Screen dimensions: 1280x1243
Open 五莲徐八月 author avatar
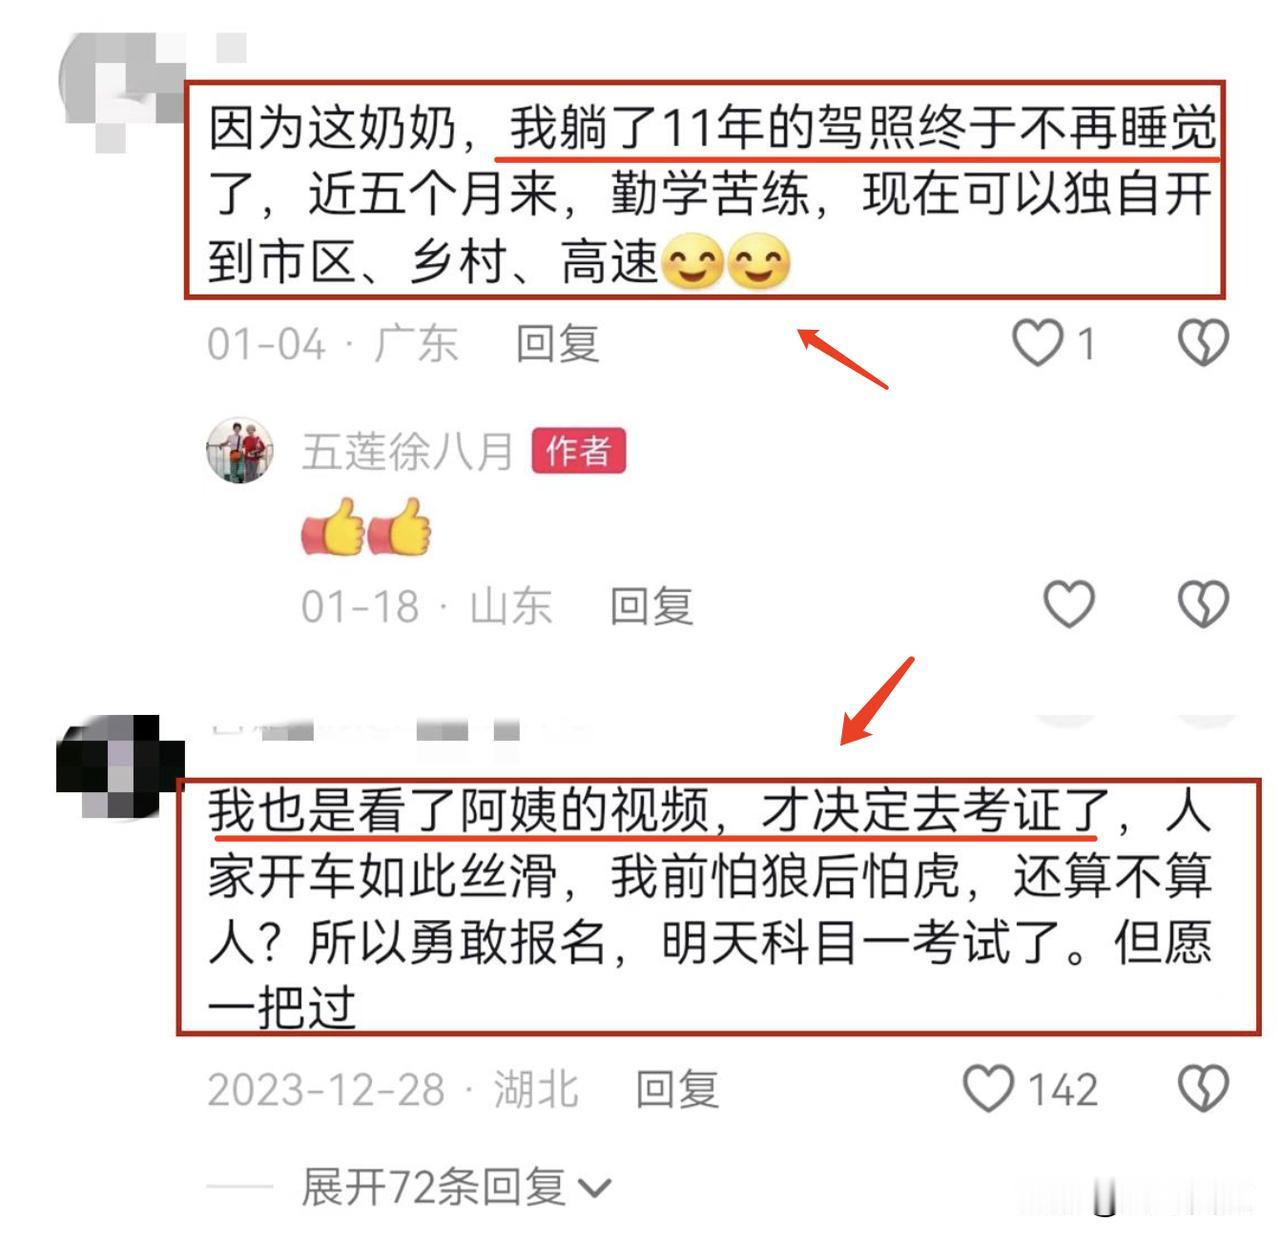pos(240,450)
